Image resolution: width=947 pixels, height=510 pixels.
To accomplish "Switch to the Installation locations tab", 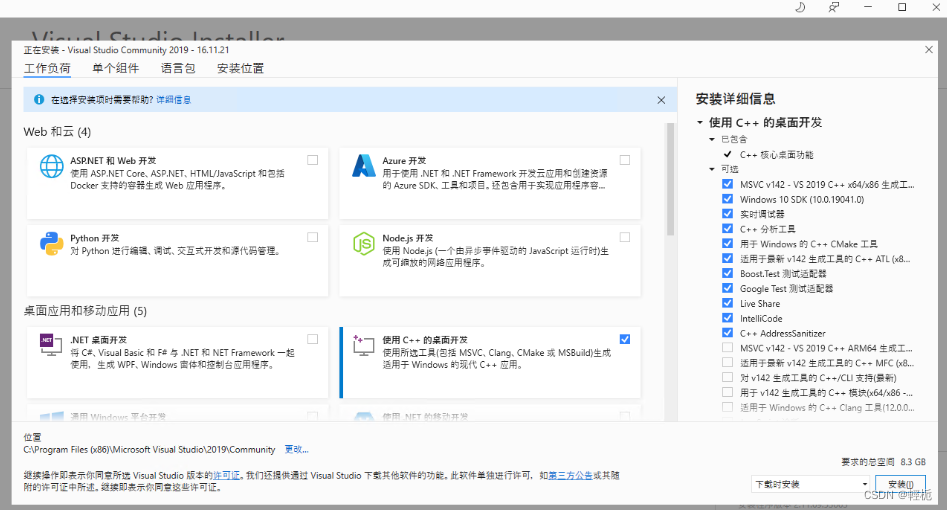I will [x=240, y=68].
